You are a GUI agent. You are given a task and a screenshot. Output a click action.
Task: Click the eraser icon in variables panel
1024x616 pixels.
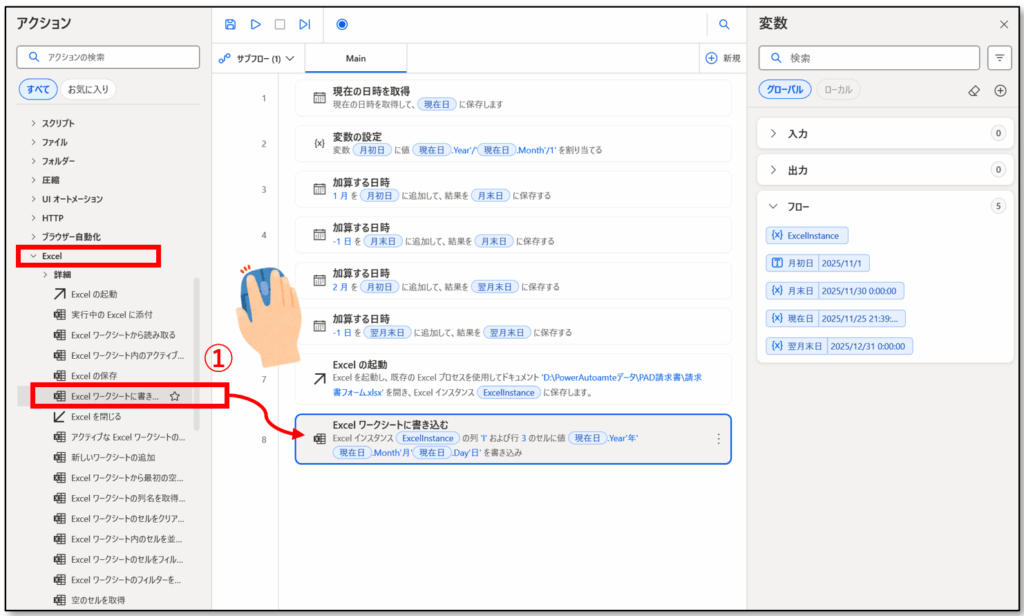click(974, 90)
